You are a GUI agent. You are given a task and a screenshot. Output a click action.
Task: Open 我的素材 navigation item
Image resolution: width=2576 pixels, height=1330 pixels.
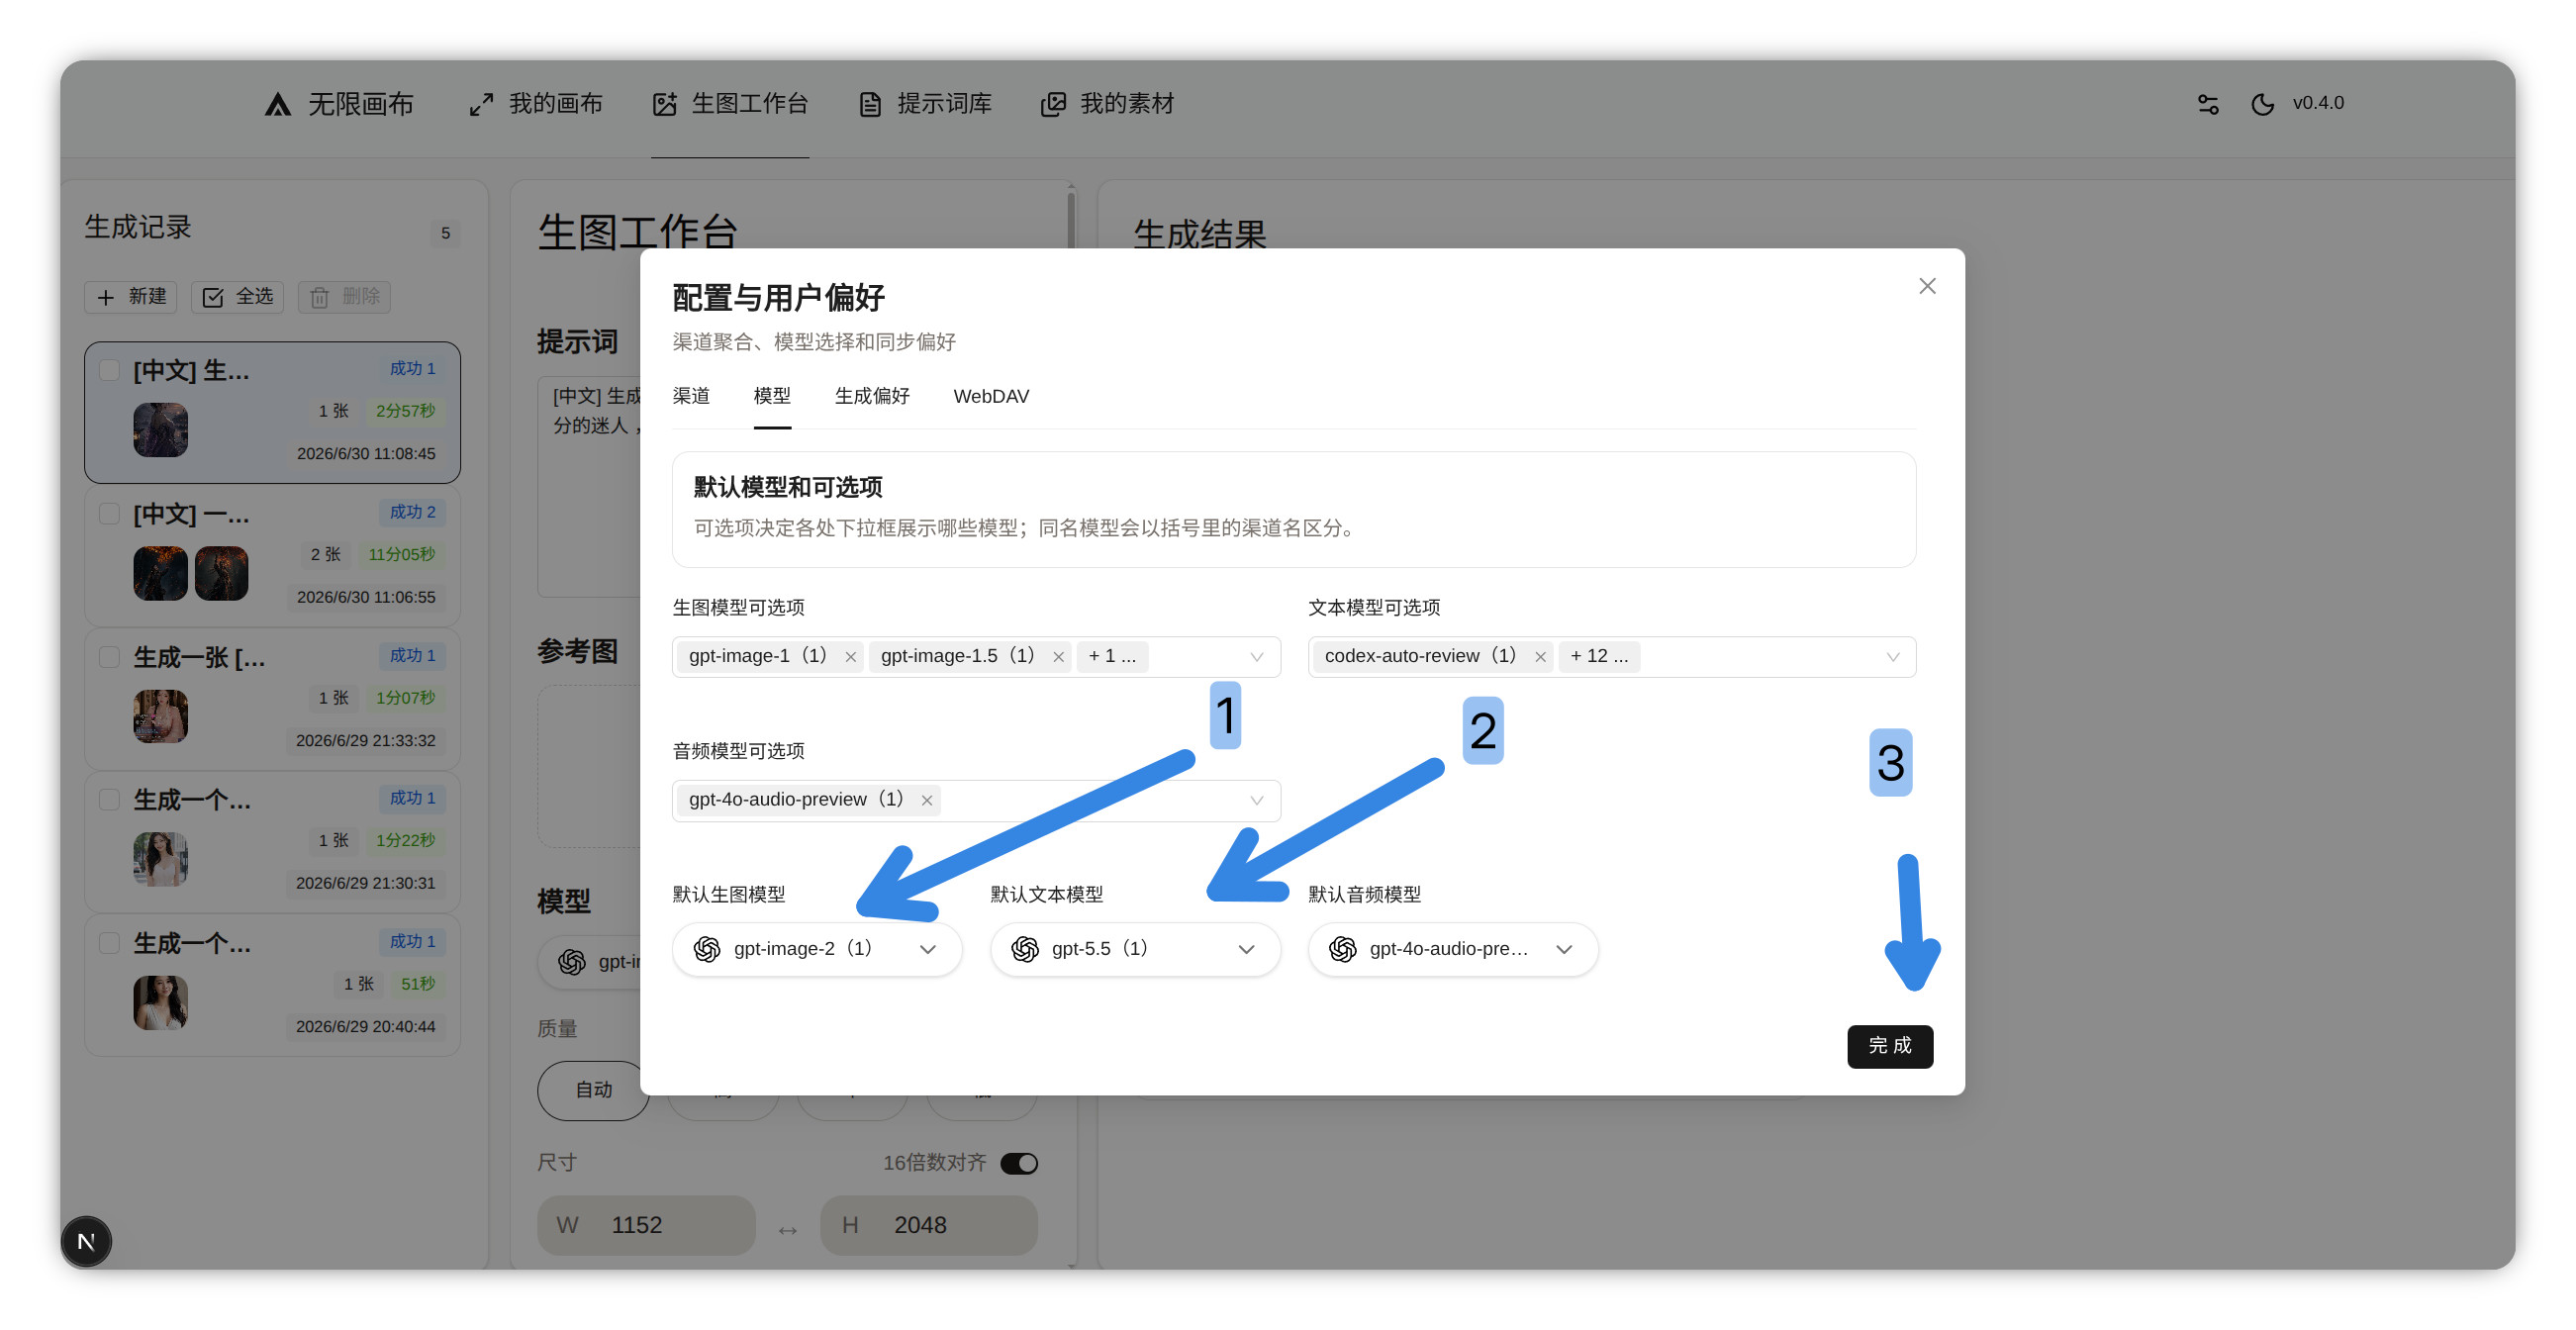[1107, 104]
